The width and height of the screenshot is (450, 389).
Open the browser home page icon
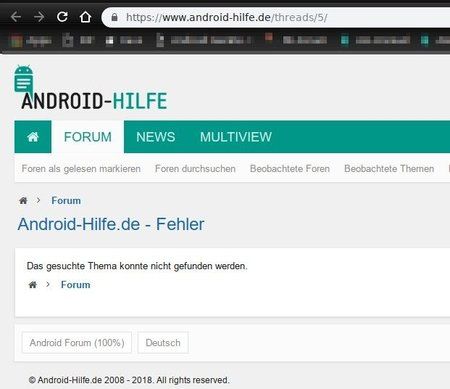85,17
